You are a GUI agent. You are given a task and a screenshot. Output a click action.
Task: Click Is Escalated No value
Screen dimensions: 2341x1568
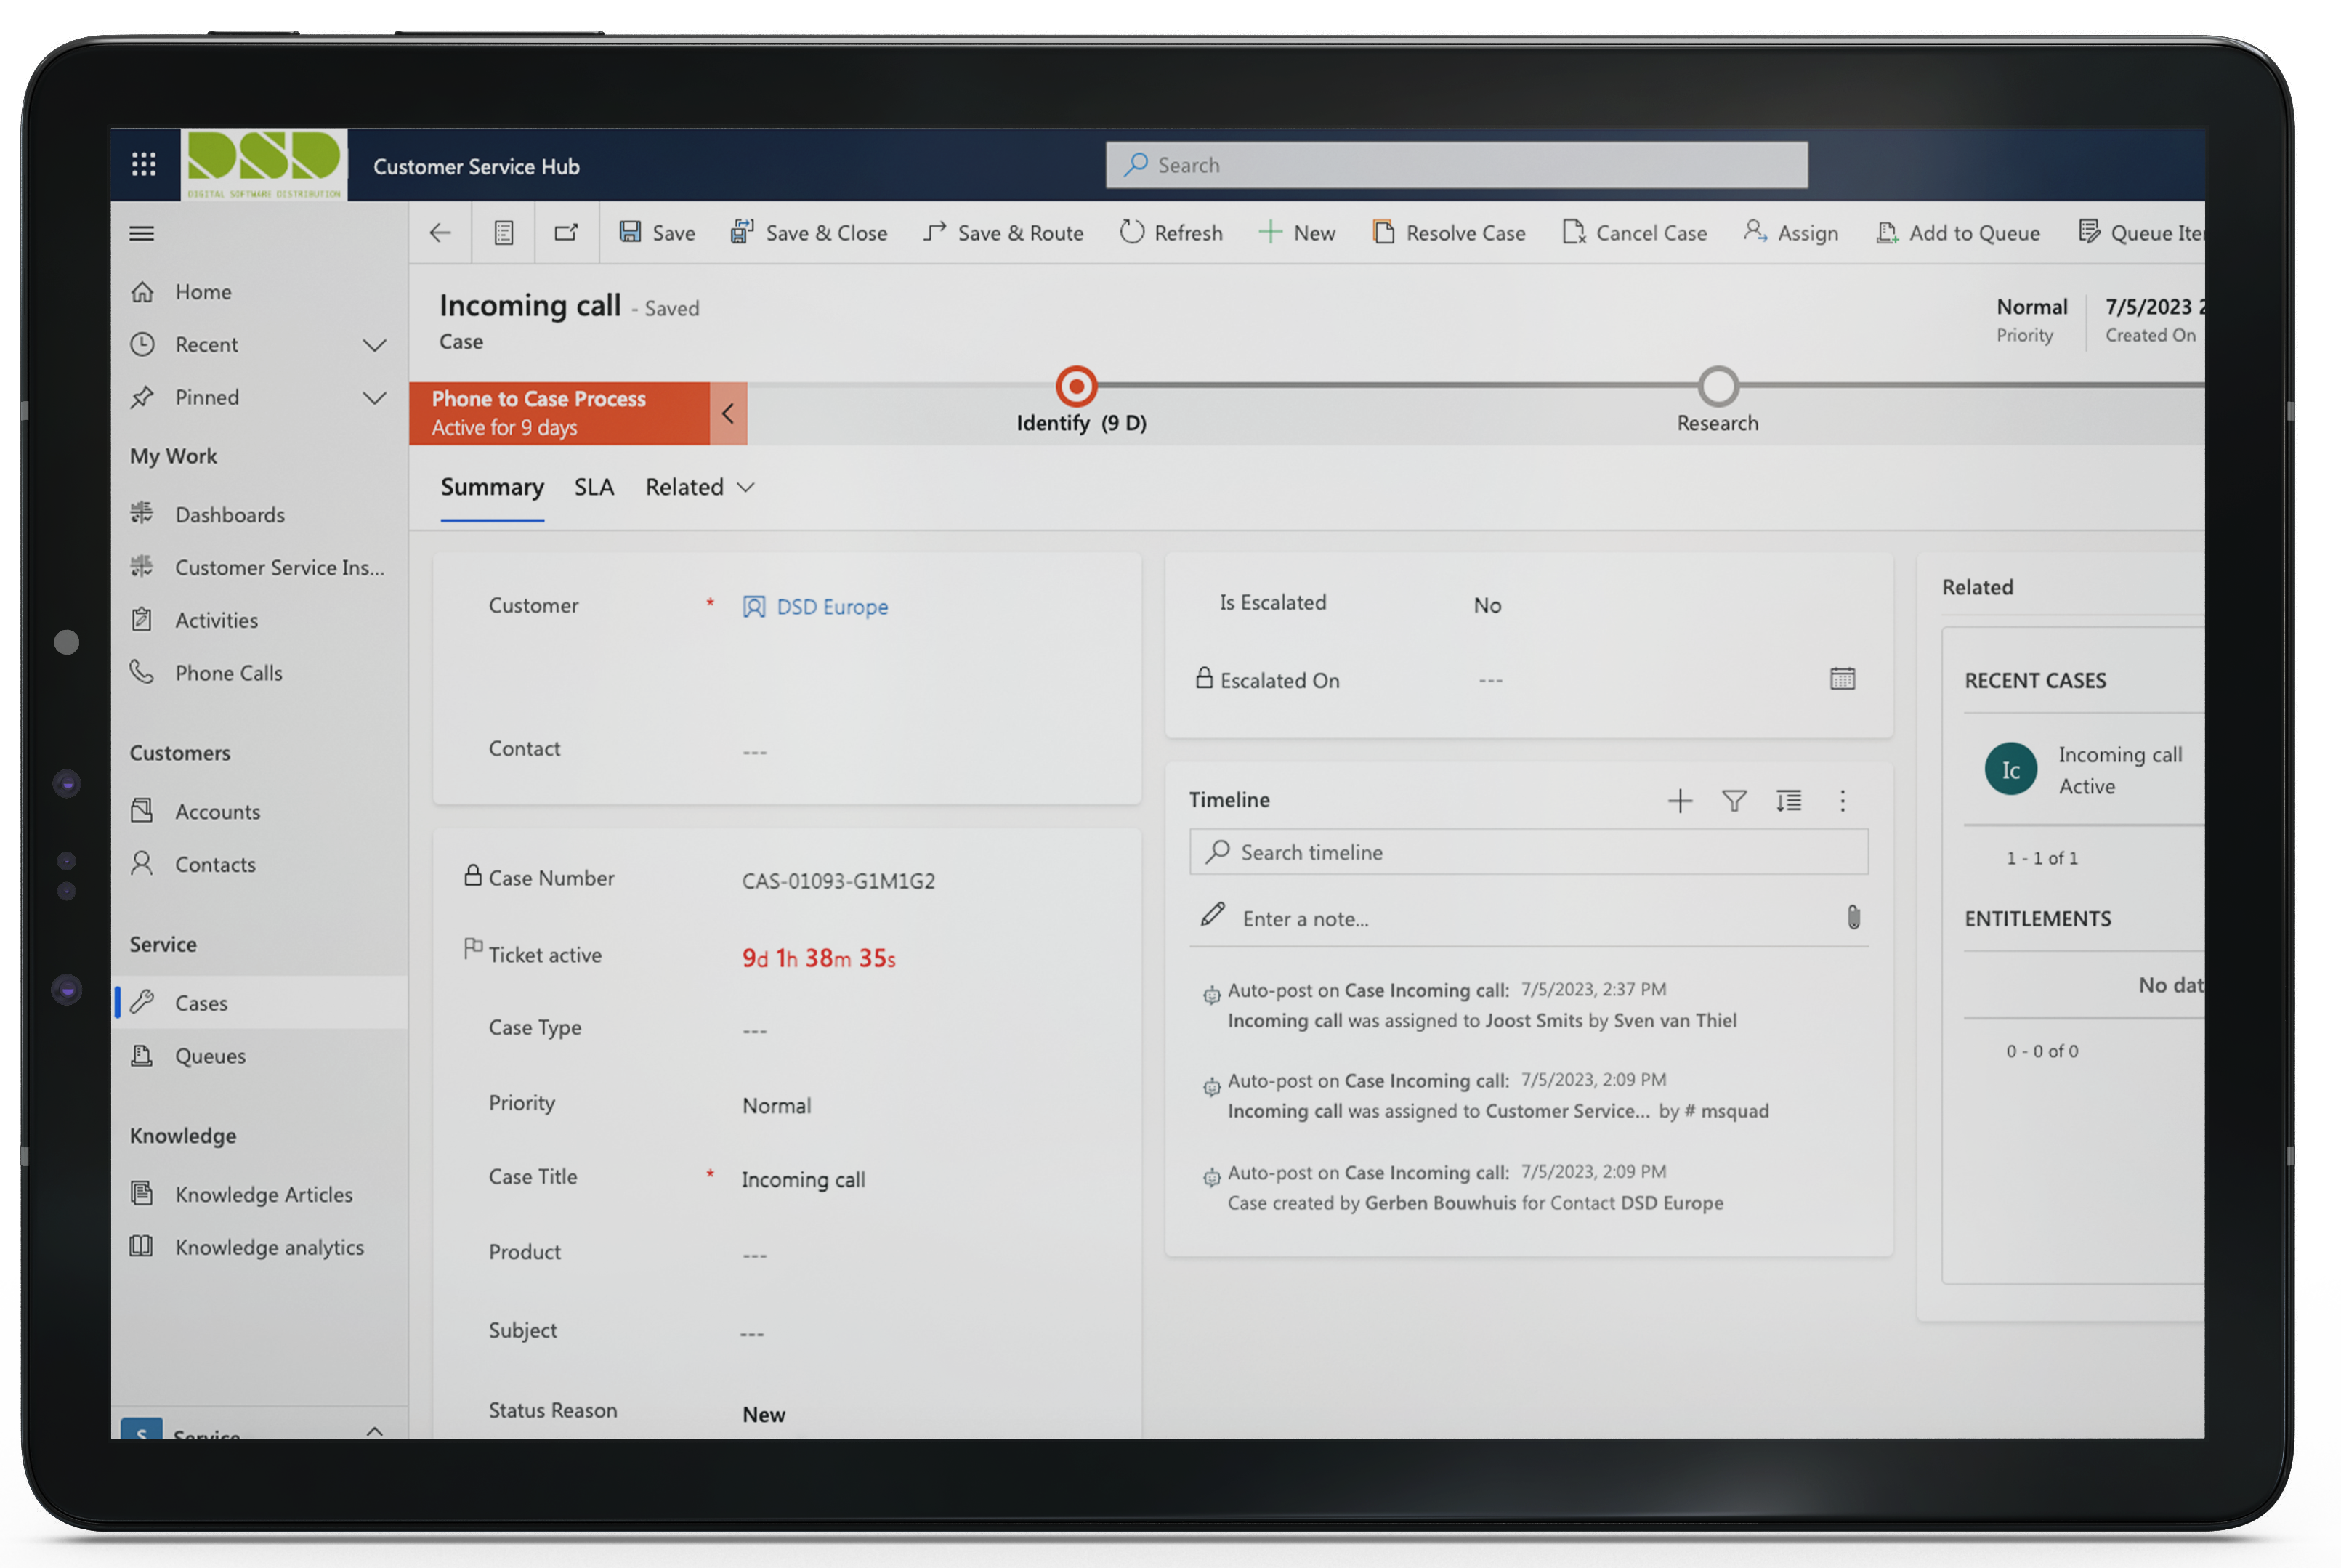click(x=1487, y=605)
